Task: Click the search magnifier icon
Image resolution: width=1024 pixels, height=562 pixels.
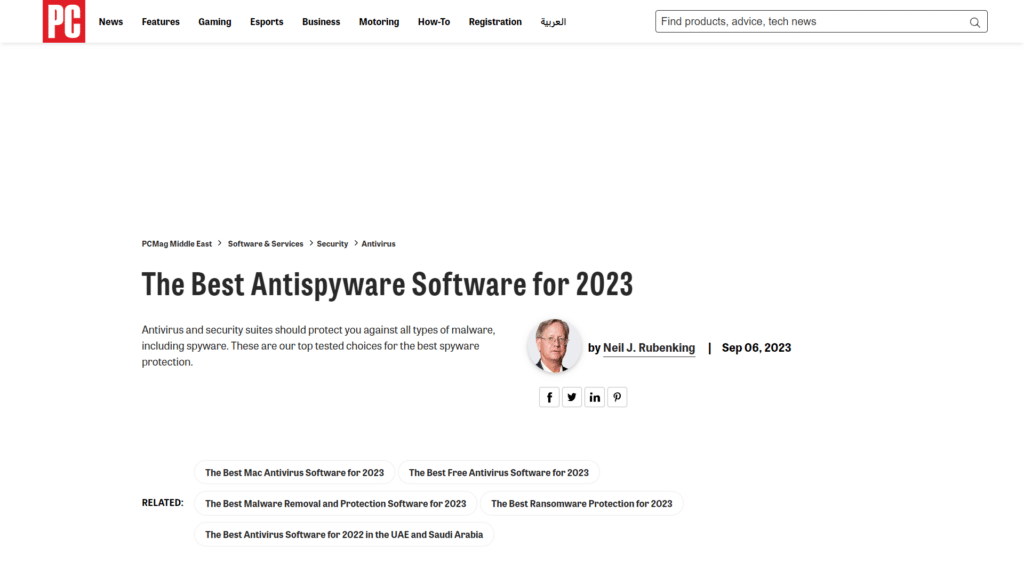Action: click(x=974, y=22)
